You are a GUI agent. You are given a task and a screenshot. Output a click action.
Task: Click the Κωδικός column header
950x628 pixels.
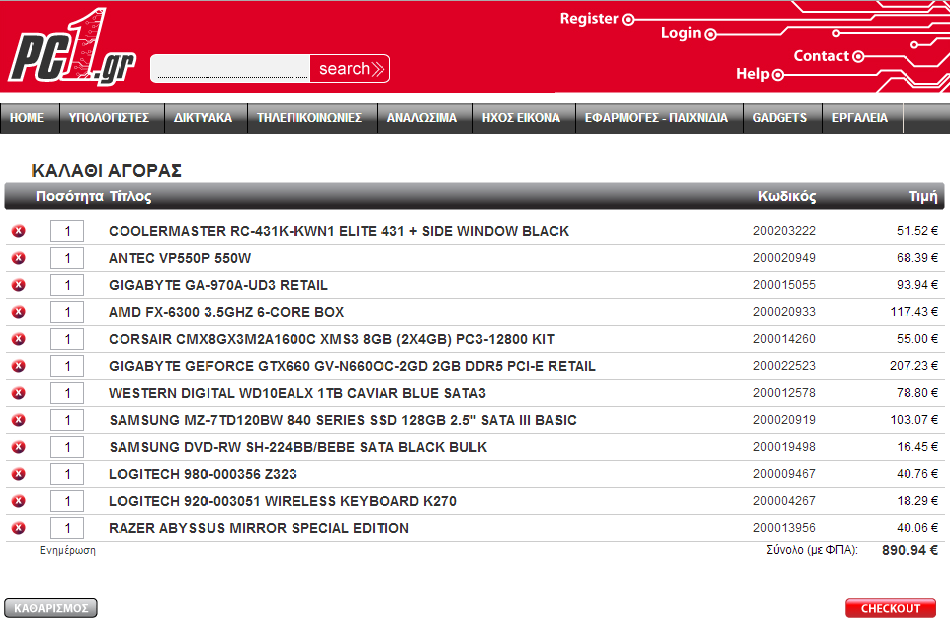787,196
